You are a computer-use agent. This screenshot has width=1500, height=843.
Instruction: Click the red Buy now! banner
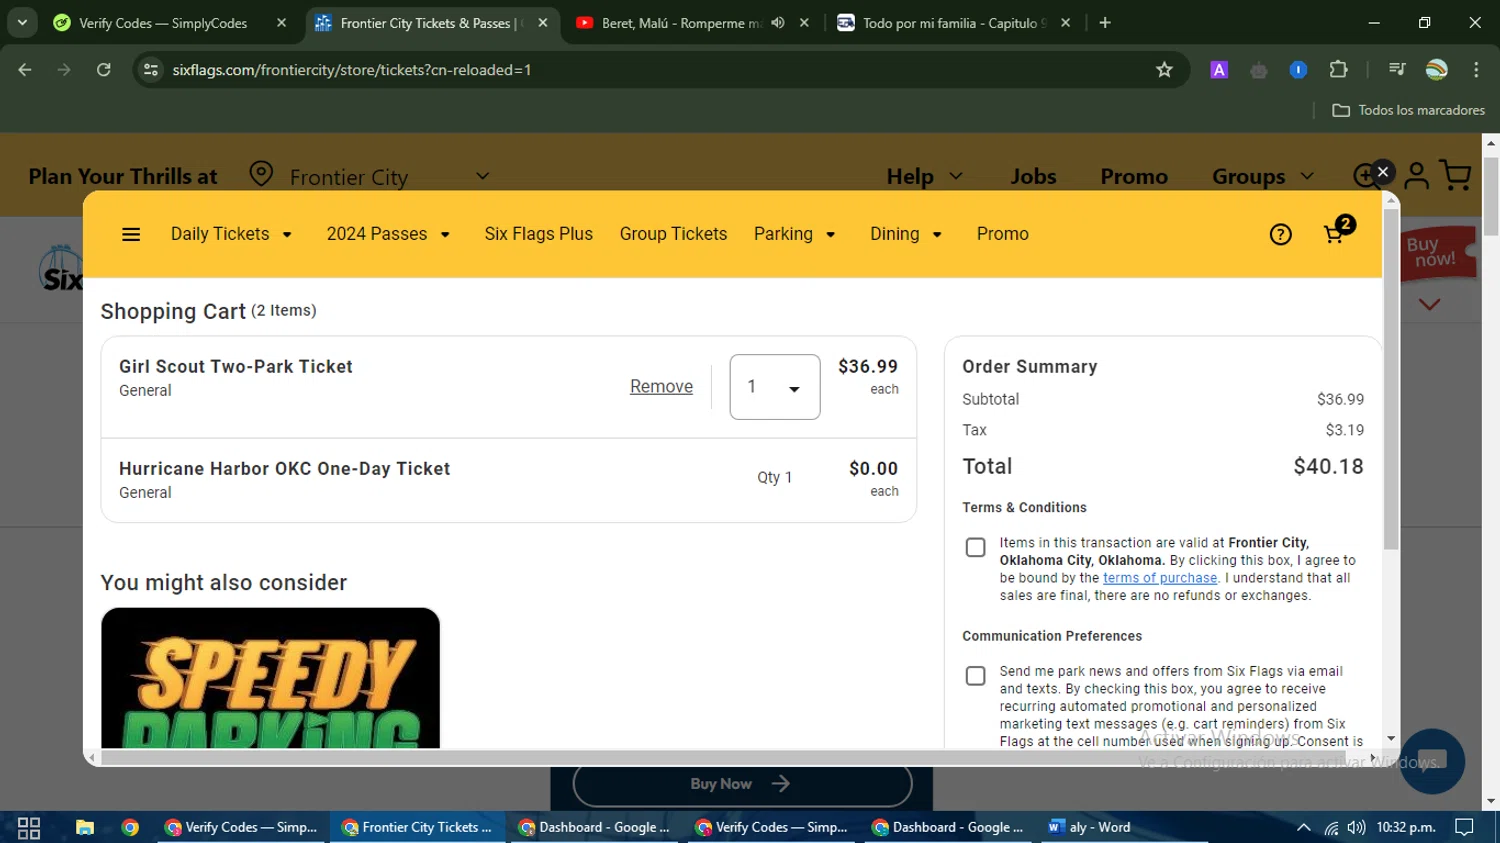coord(1437,252)
